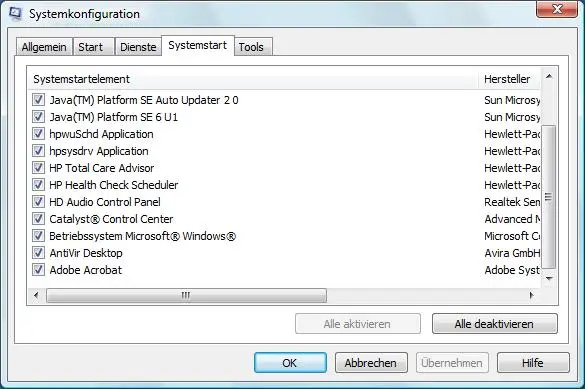
Task: Uncheck Java(TM) Platform SE Auto Updater checkbox
Action: (38, 100)
